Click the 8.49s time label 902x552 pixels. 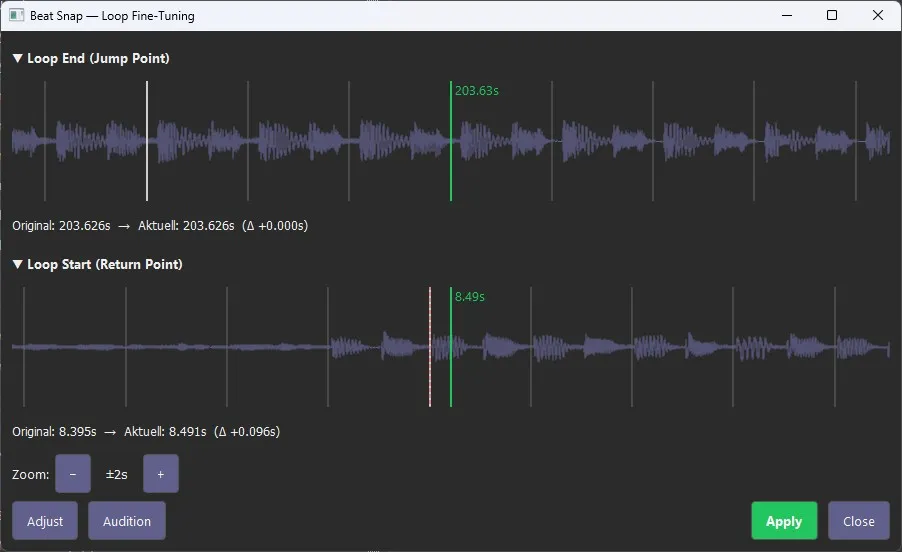pyautogui.click(x=470, y=297)
